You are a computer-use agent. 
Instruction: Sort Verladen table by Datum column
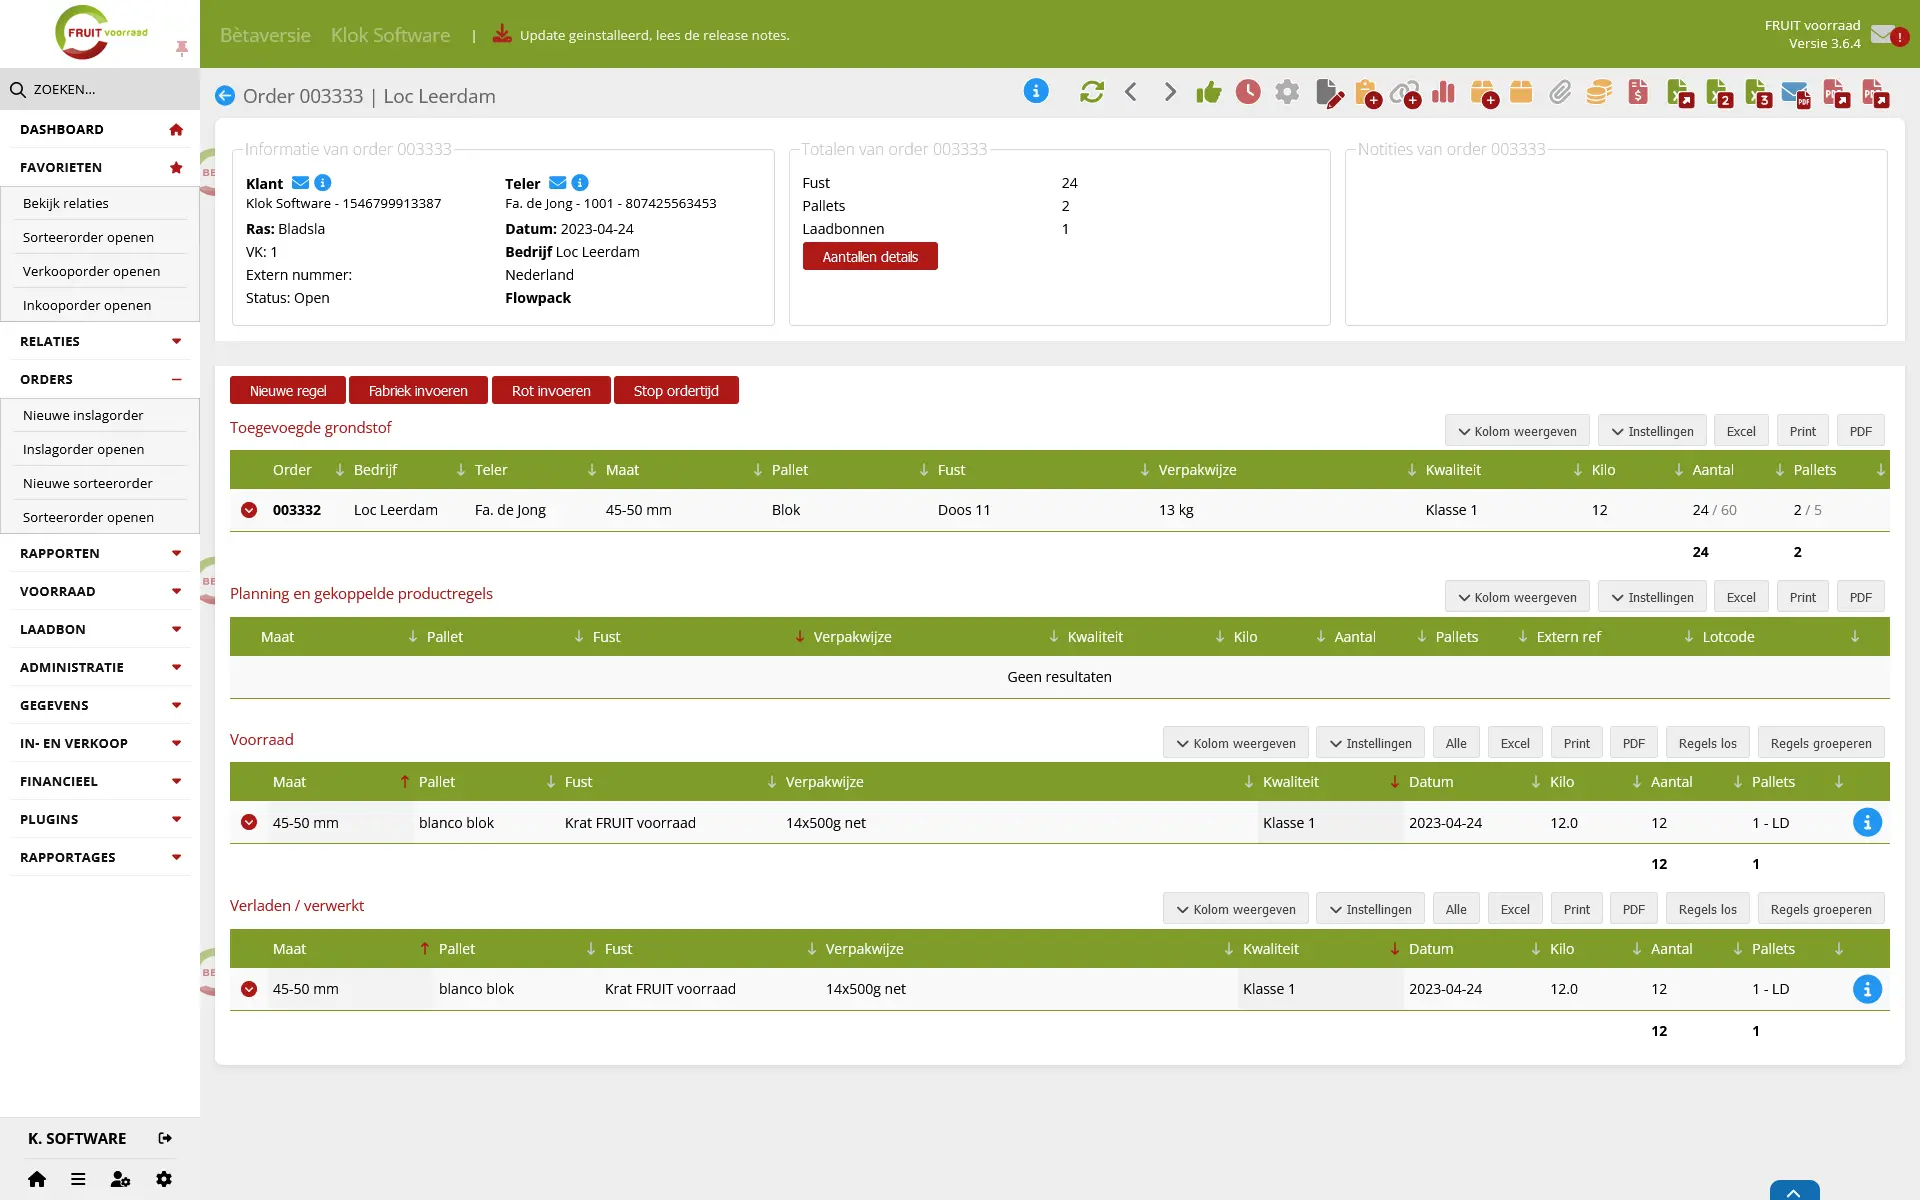(1431, 948)
